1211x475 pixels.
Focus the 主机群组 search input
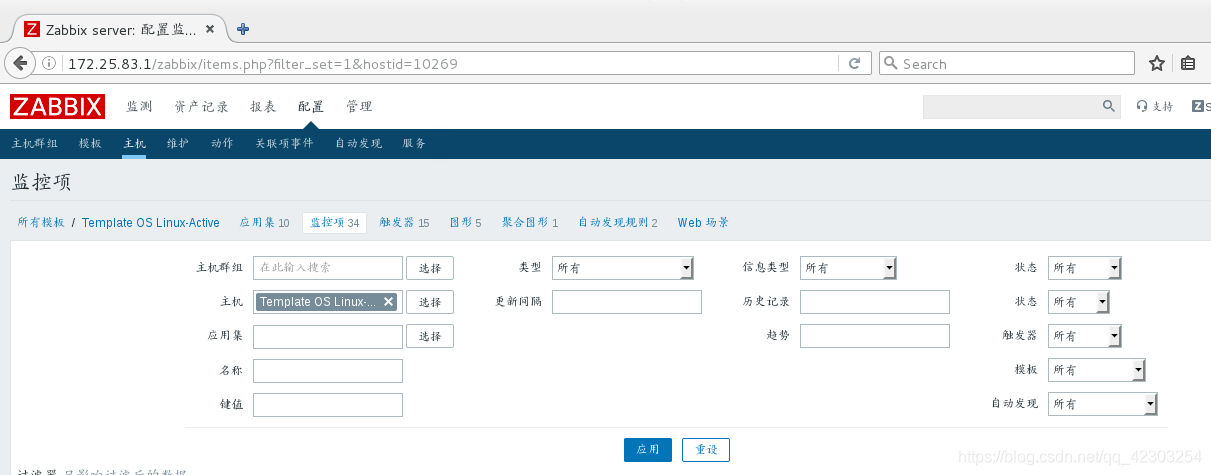[x=328, y=268]
